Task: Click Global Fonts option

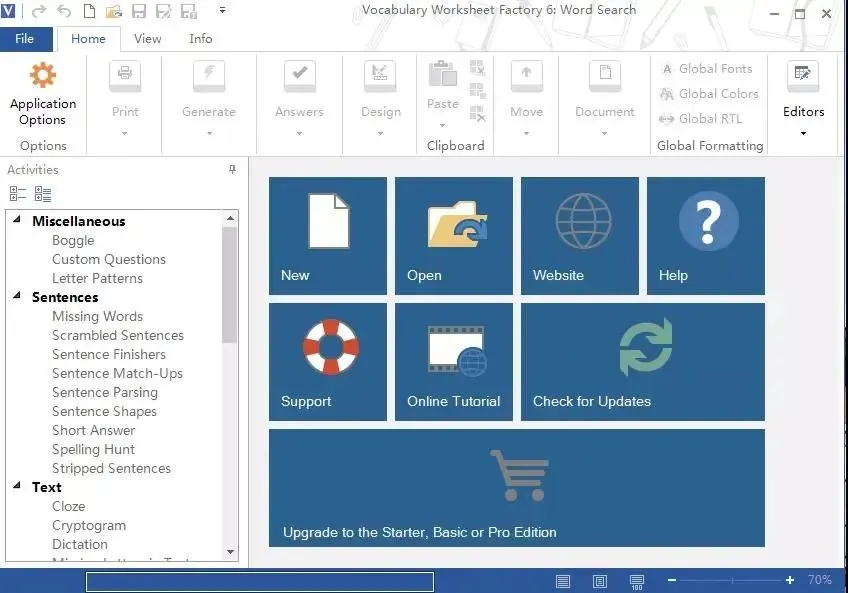Action: click(x=707, y=69)
